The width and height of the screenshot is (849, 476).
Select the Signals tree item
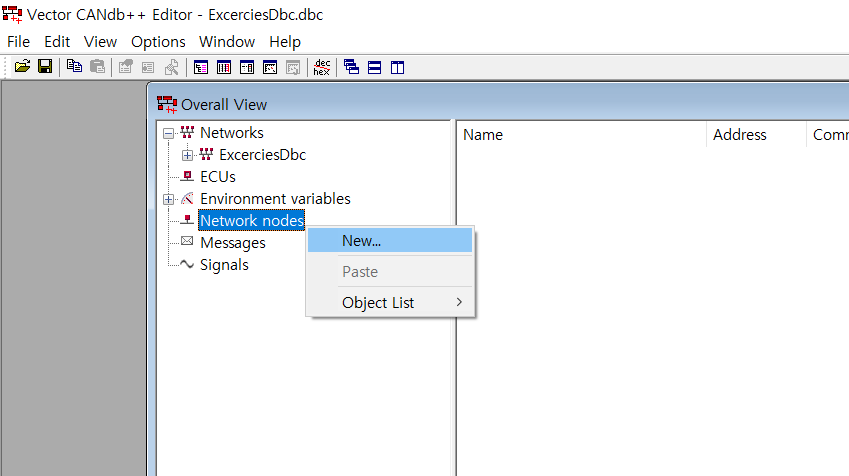point(224,265)
